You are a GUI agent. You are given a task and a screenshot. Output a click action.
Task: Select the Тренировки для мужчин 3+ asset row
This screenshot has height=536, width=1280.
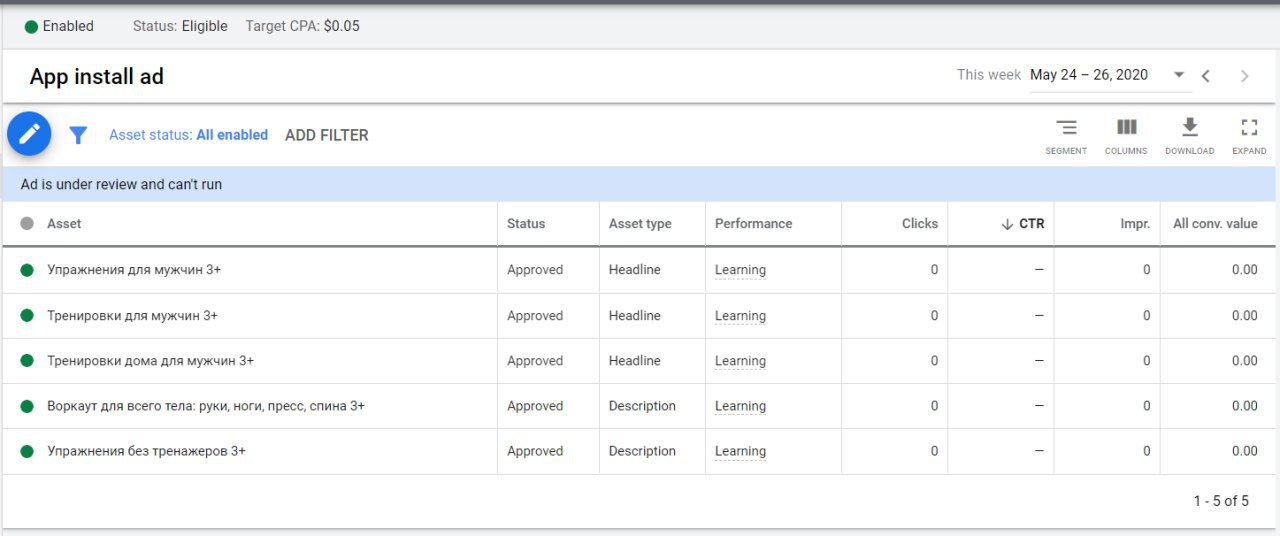(639, 316)
